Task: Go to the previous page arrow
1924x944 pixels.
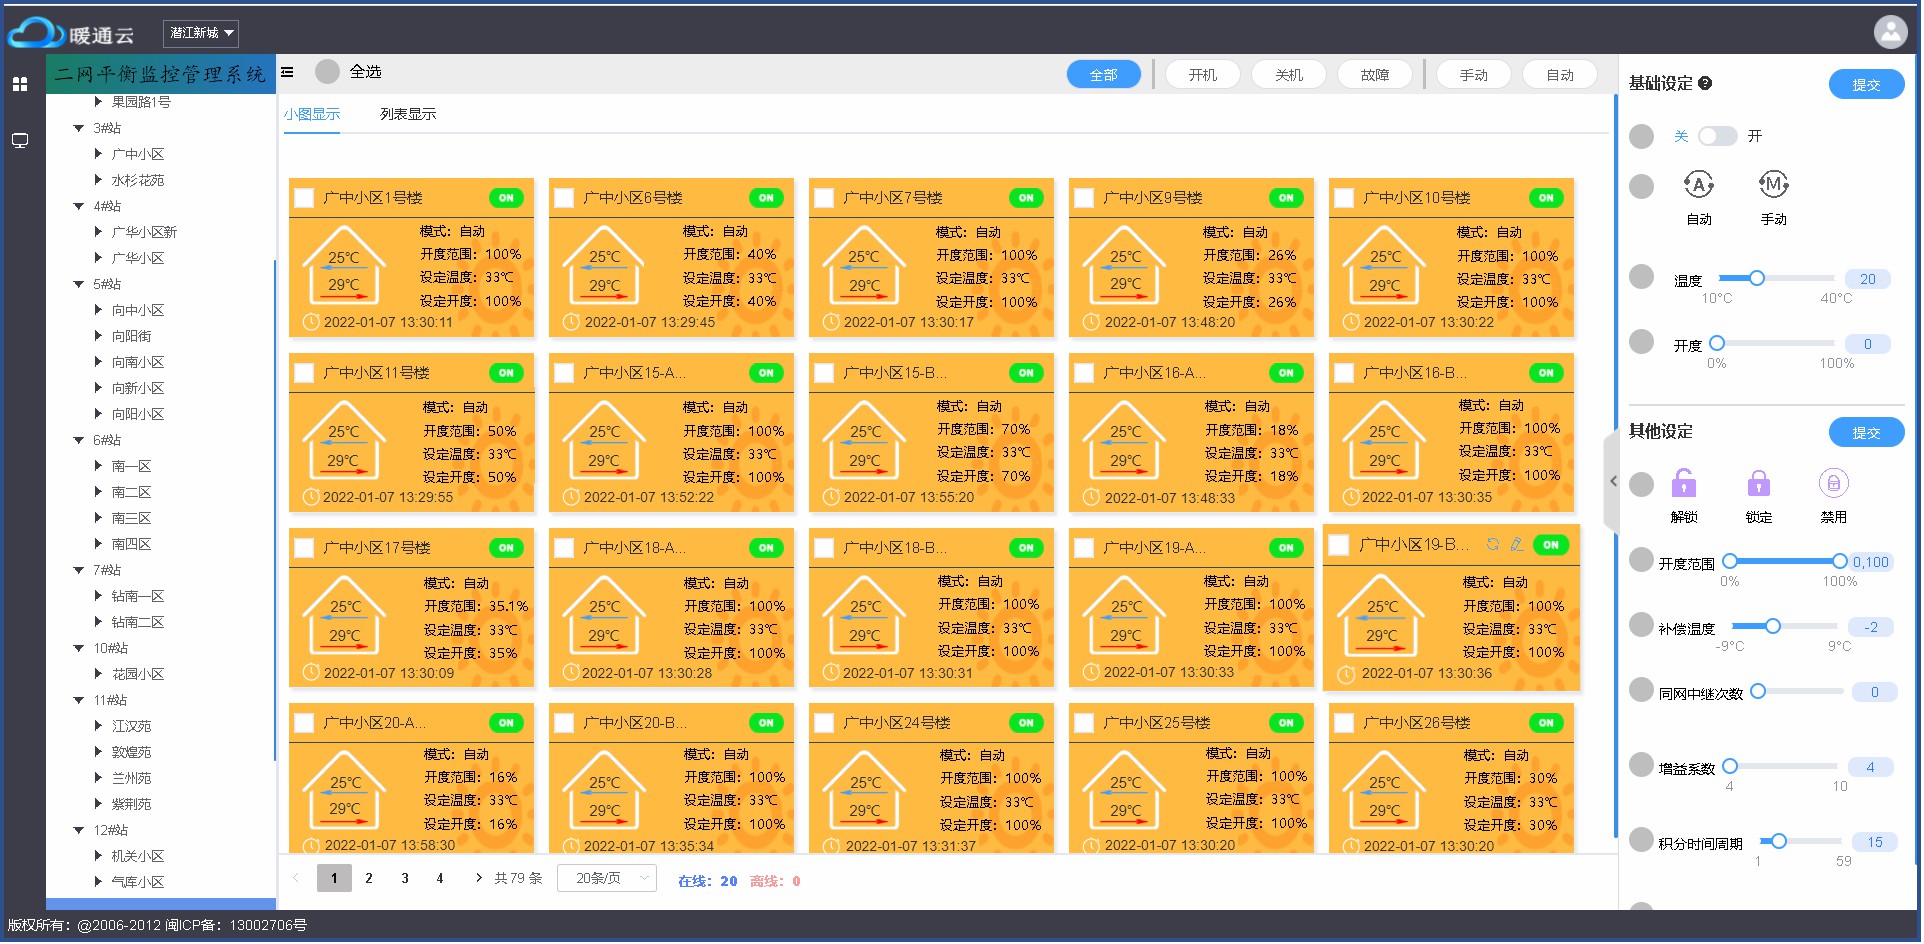Action: [x=296, y=878]
